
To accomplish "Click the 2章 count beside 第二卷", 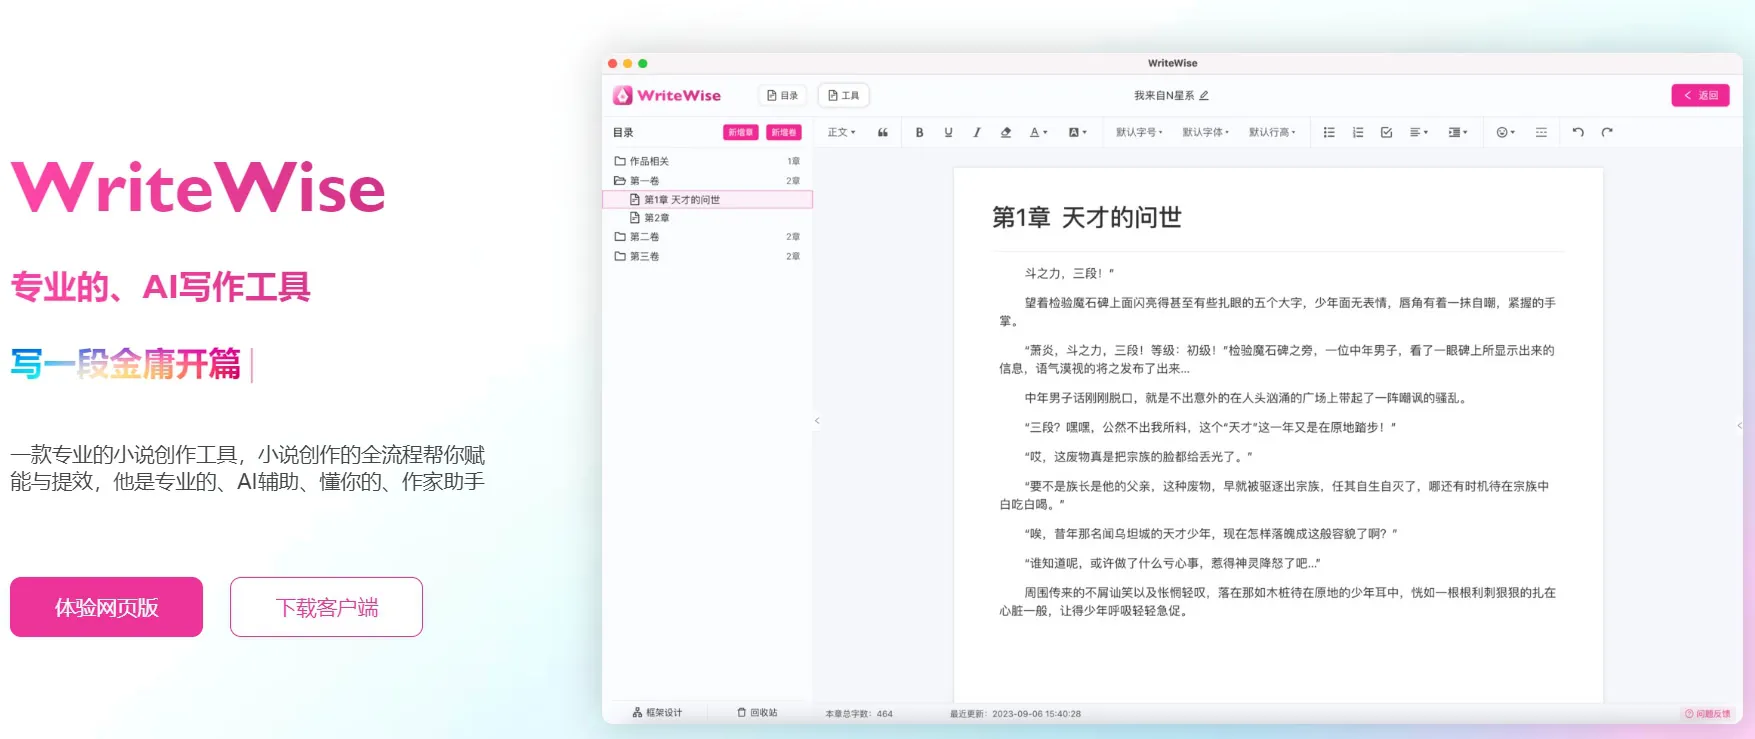I will pos(793,237).
